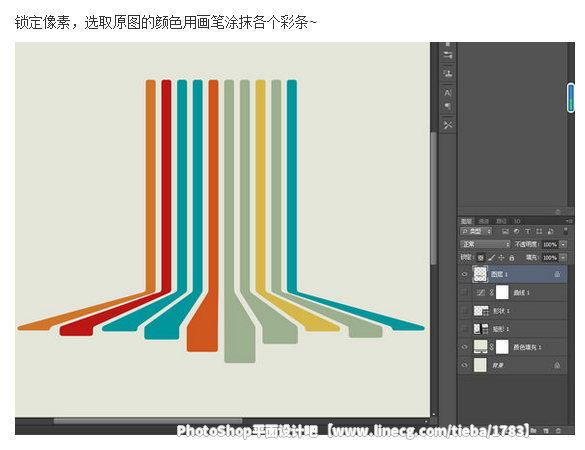Click the 背景 layer thumbnail
Screen dimensions: 585x450
[x=481, y=365]
